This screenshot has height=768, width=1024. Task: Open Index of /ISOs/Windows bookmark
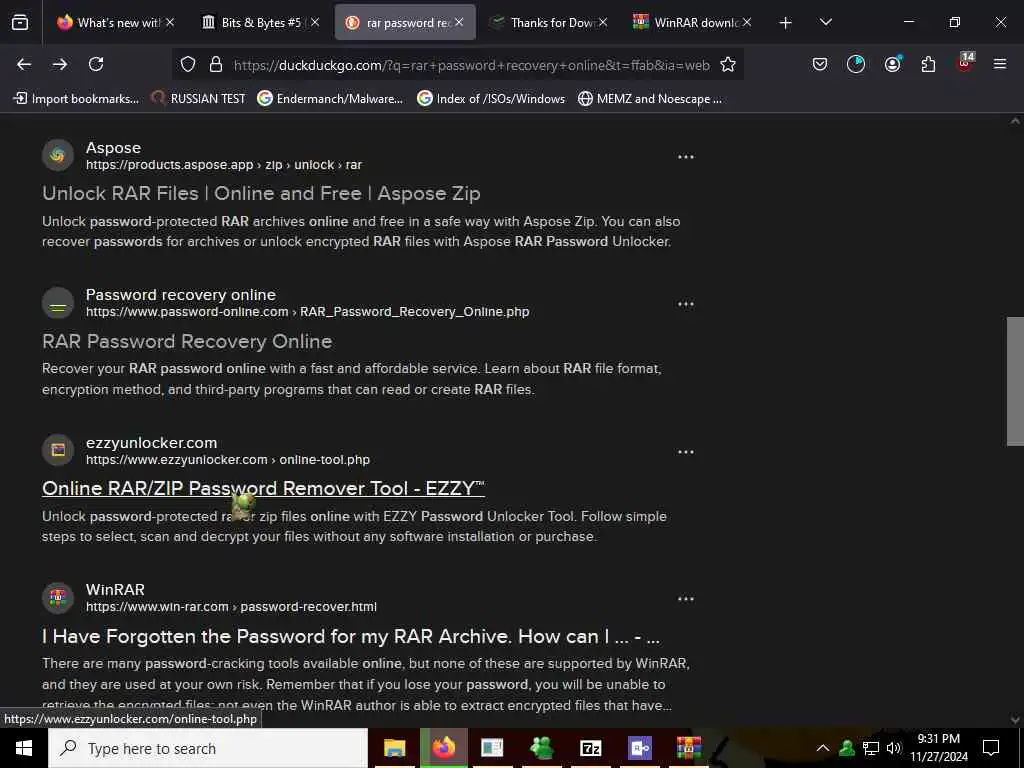coord(490,99)
